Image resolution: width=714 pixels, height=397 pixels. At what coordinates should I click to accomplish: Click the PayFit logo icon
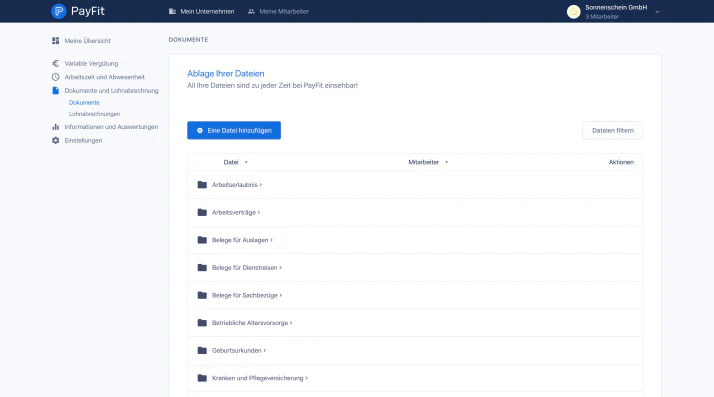pos(58,11)
